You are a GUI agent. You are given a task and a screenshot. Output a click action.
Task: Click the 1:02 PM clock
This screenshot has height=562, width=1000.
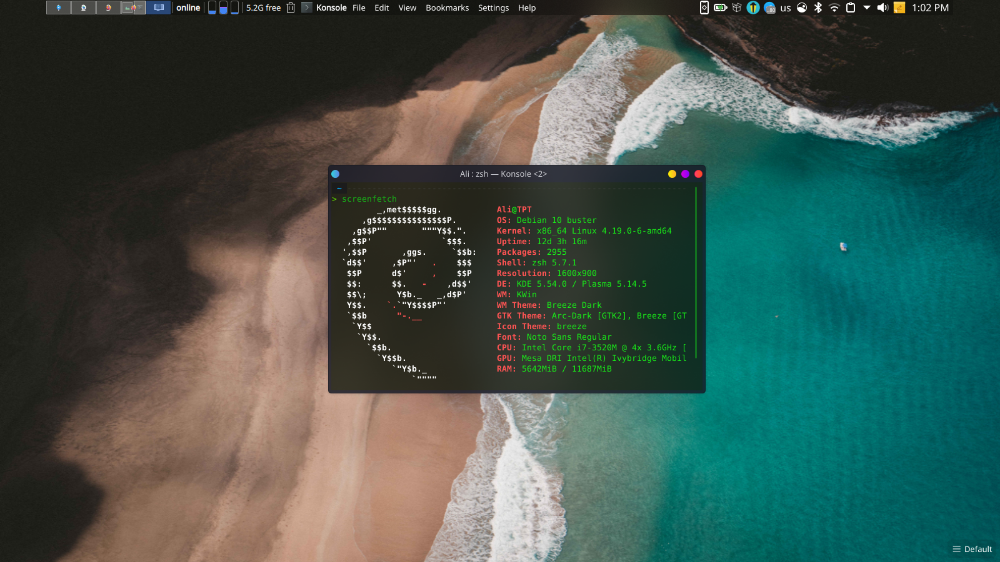[931, 8]
